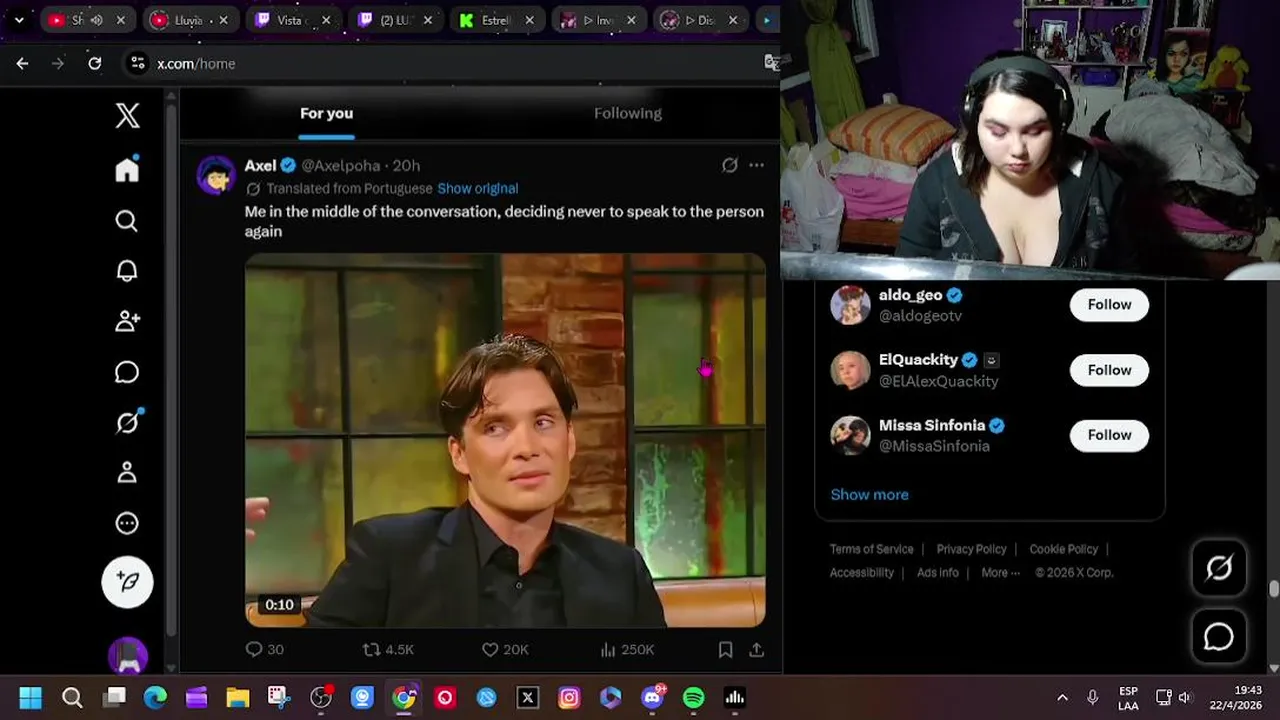Viewport: 1280px width, 720px height.
Task: Click the taskbar volume speaker icon
Action: (1185, 697)
